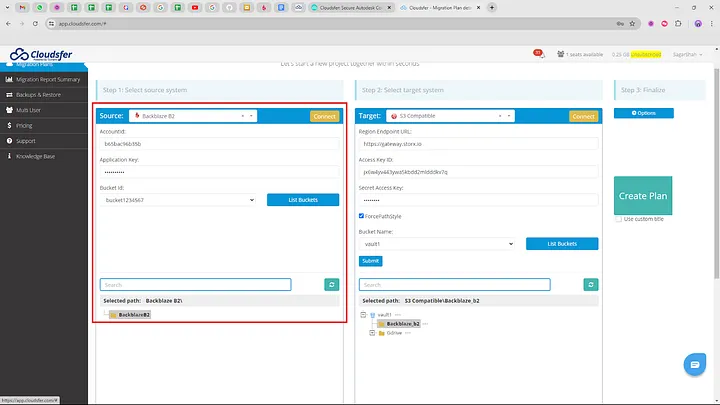Toggle the ForcePathStyle checkbox

pyautogui.click(x=361, y=216)
